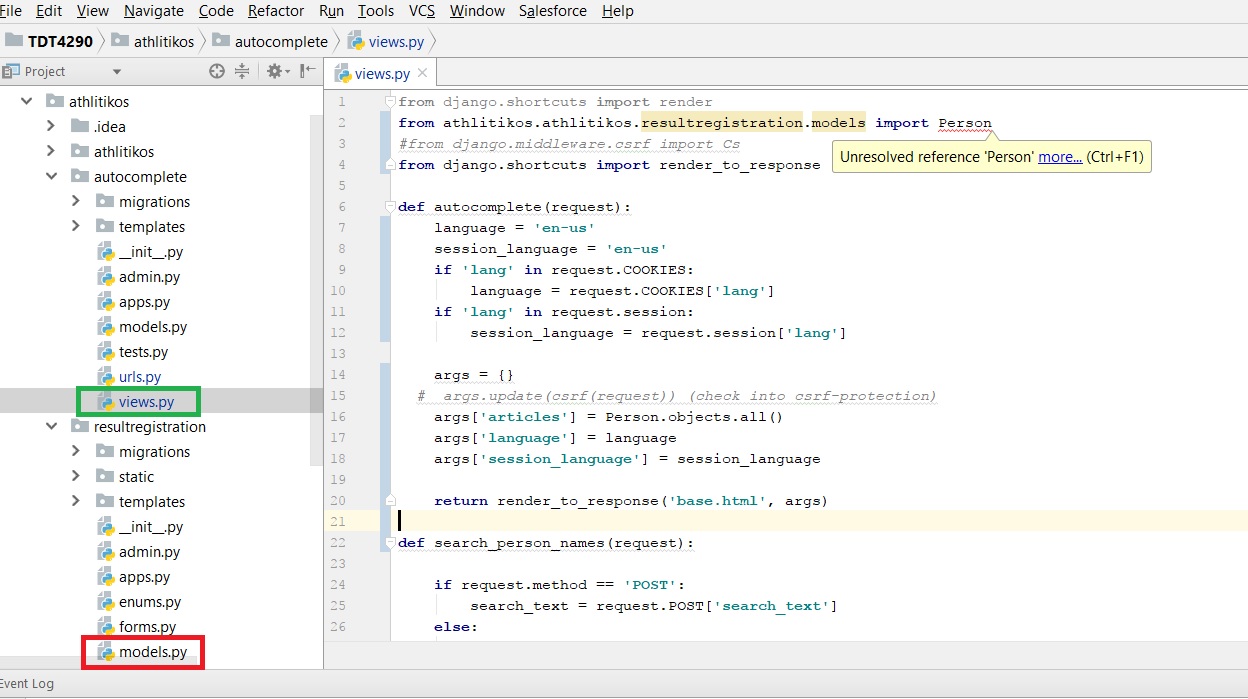This screenshot has height=699, width=1248.
Task: Click the Project panel vertical scrollbar
Action: click(x=316, y=290)
